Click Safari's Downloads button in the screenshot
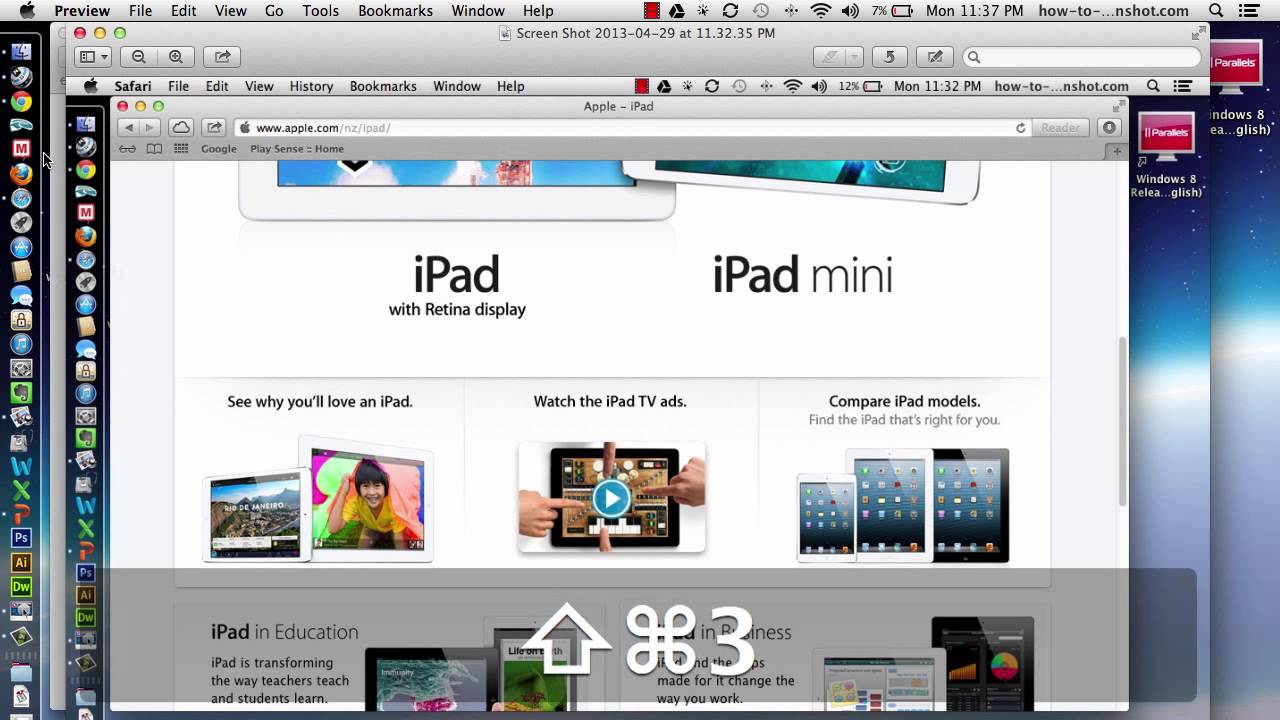The width and height of the screenshot is (1280, 720). pyautogui.click(x=1108, y=128)
